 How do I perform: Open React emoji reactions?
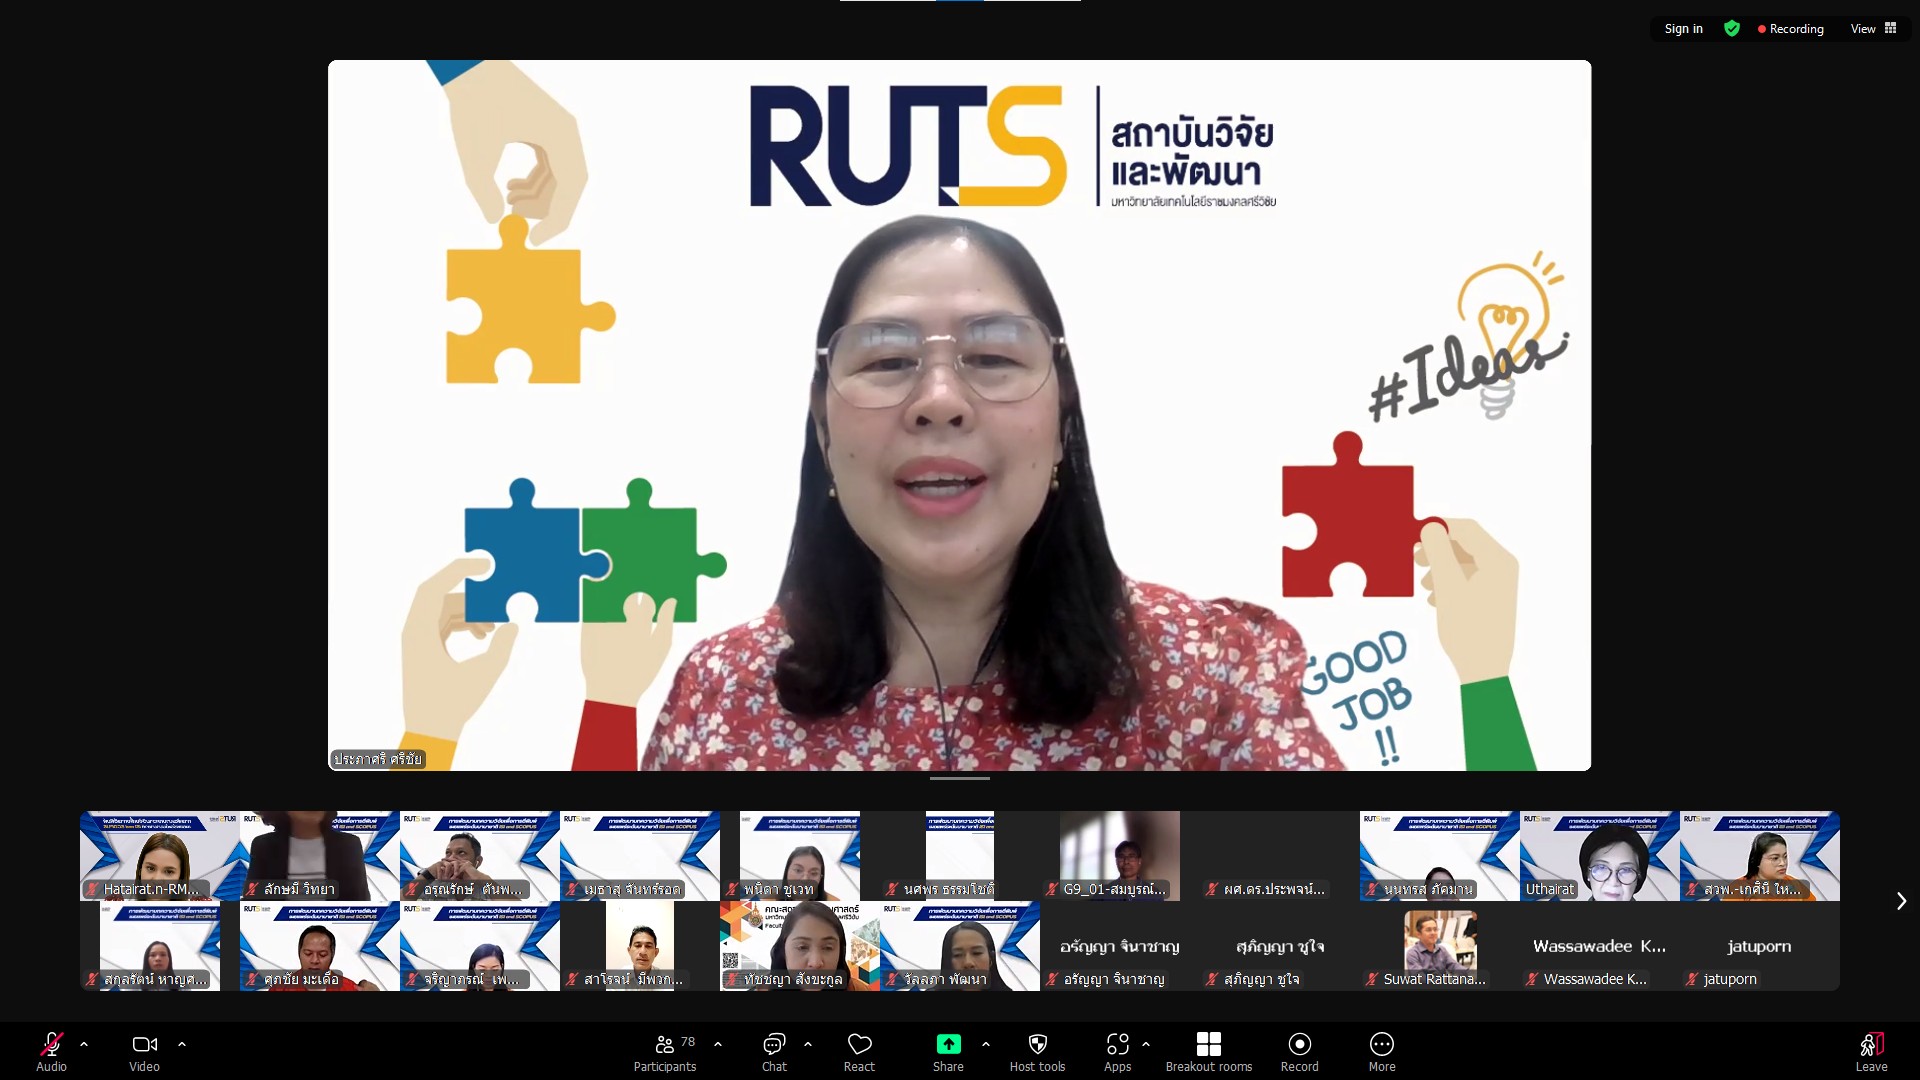point(859,1052)
